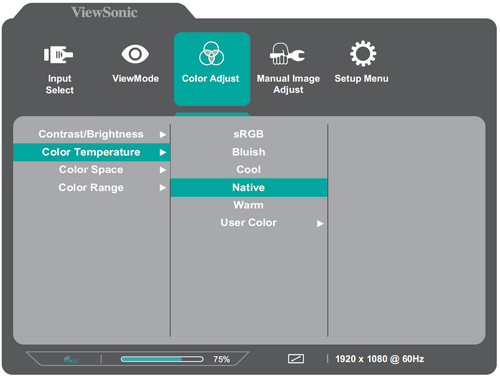Open Manual Image Adjust tools icon

287,54
